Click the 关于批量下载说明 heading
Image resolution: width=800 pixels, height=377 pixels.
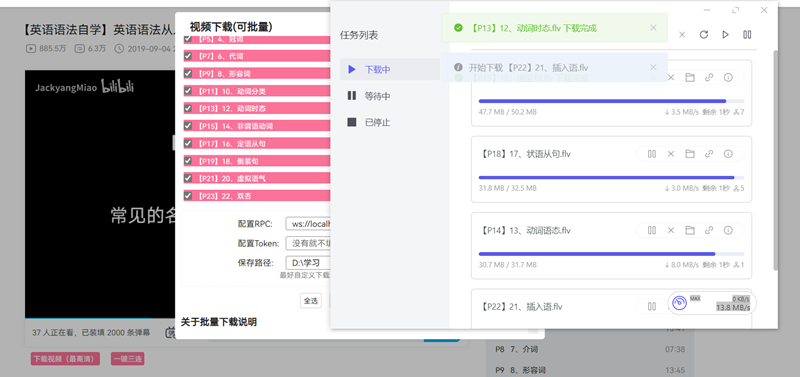[219, 322]
